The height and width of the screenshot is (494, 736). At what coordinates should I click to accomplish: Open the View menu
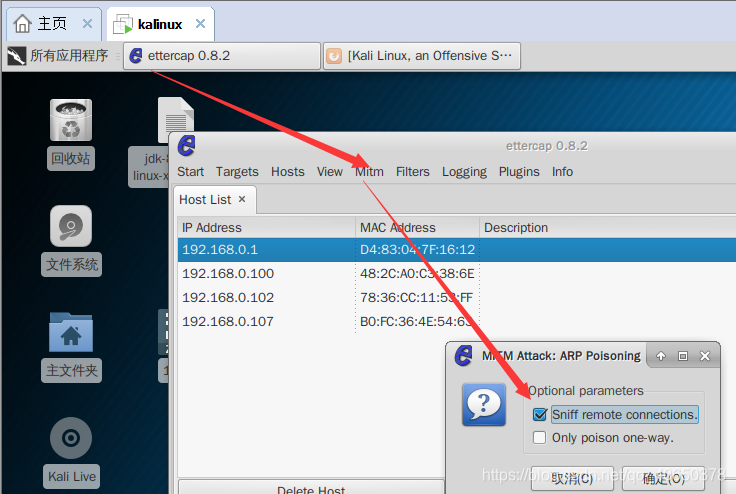click(330, 172)
